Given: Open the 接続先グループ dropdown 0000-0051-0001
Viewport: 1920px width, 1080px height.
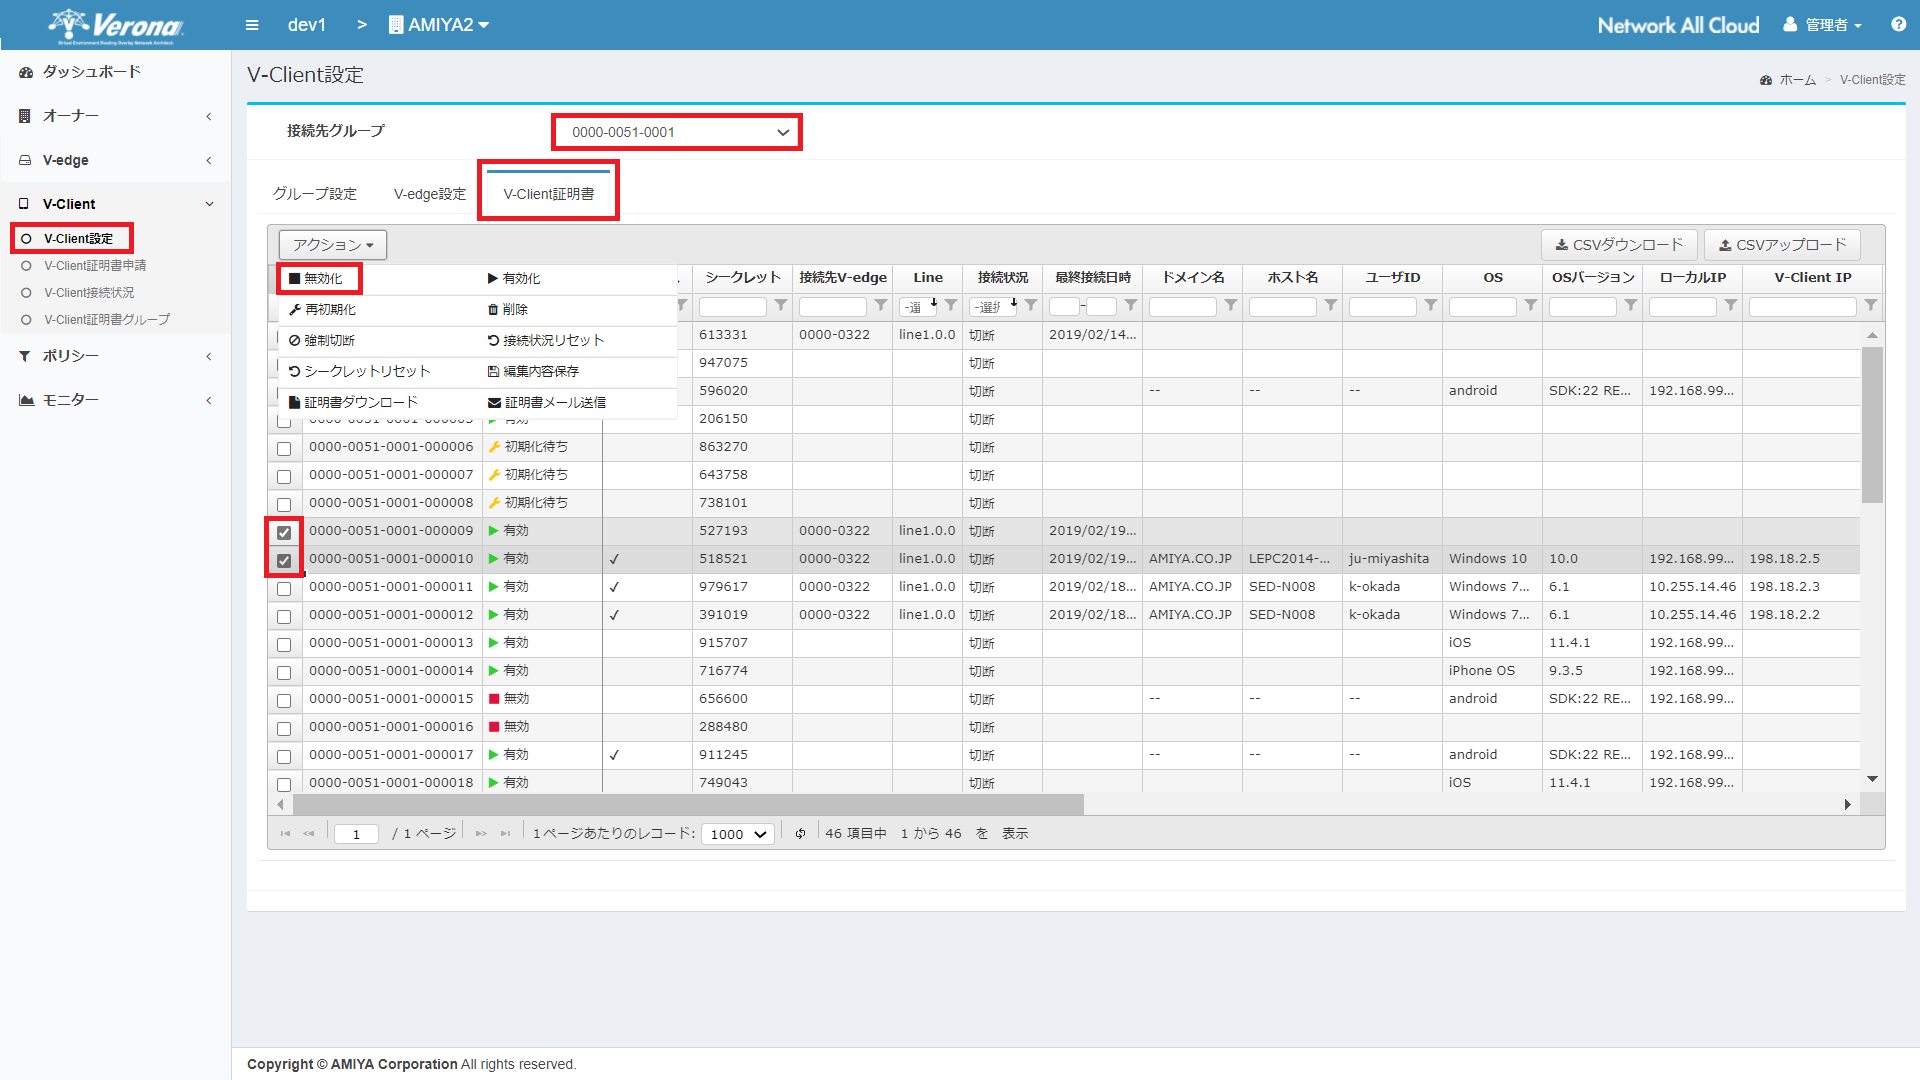Looking at the screenshot, I should 677,132.
